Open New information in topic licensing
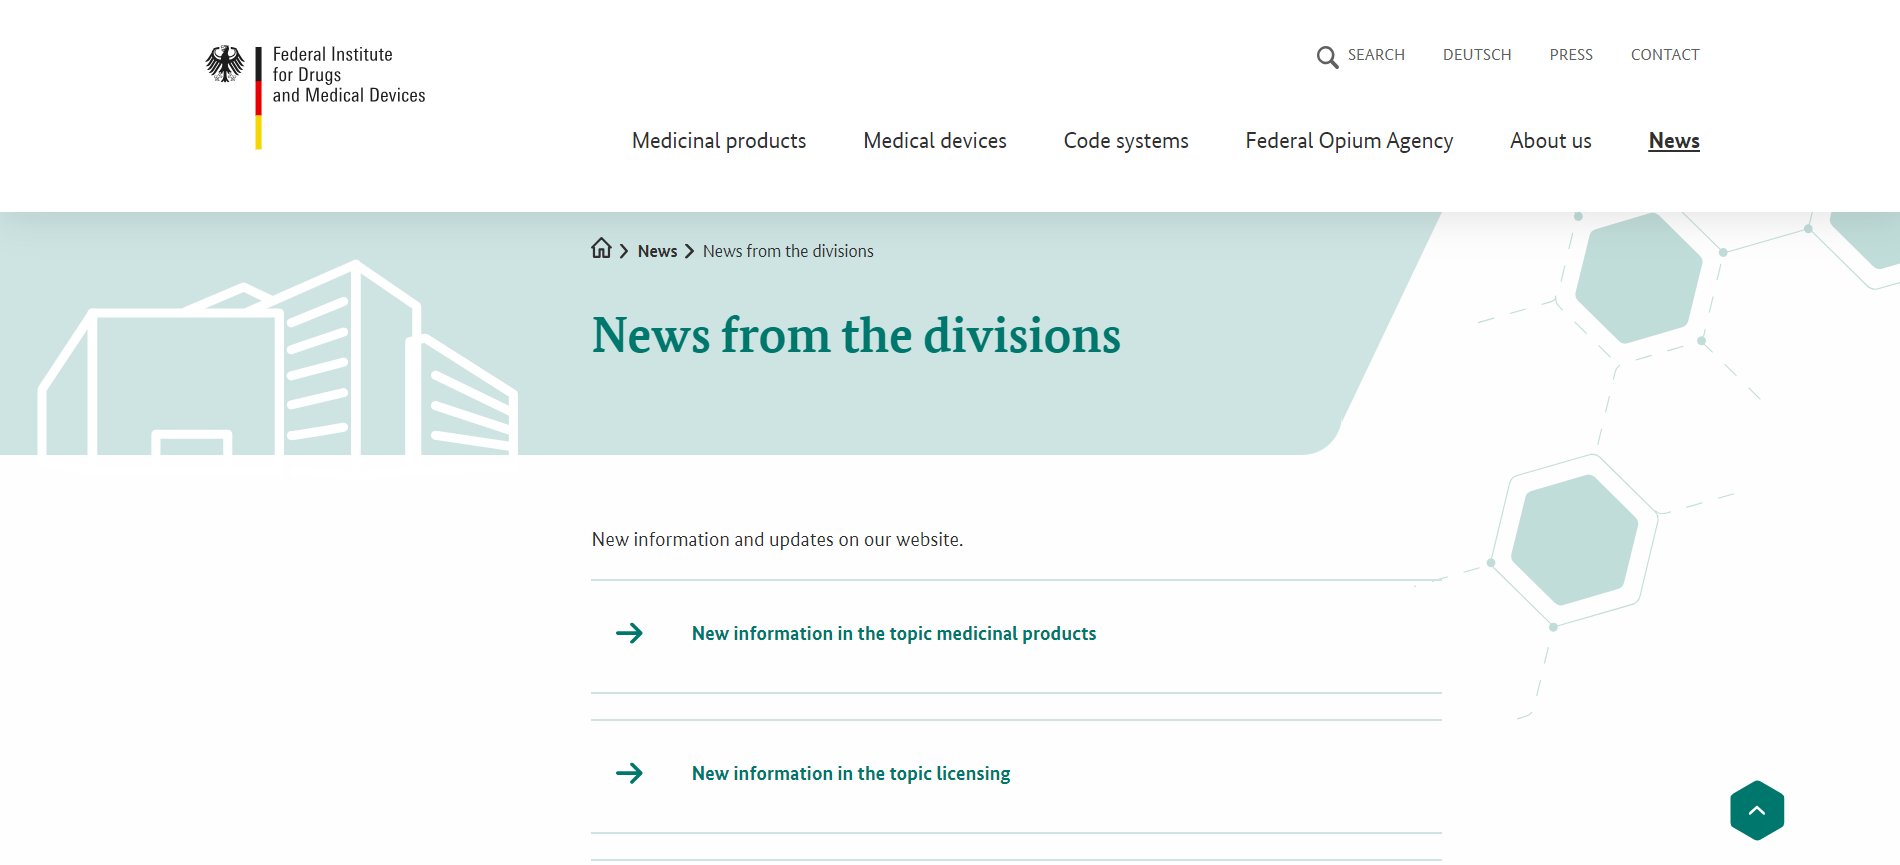The height and width of the screenshot is (865, 1900). coord(850,773)
